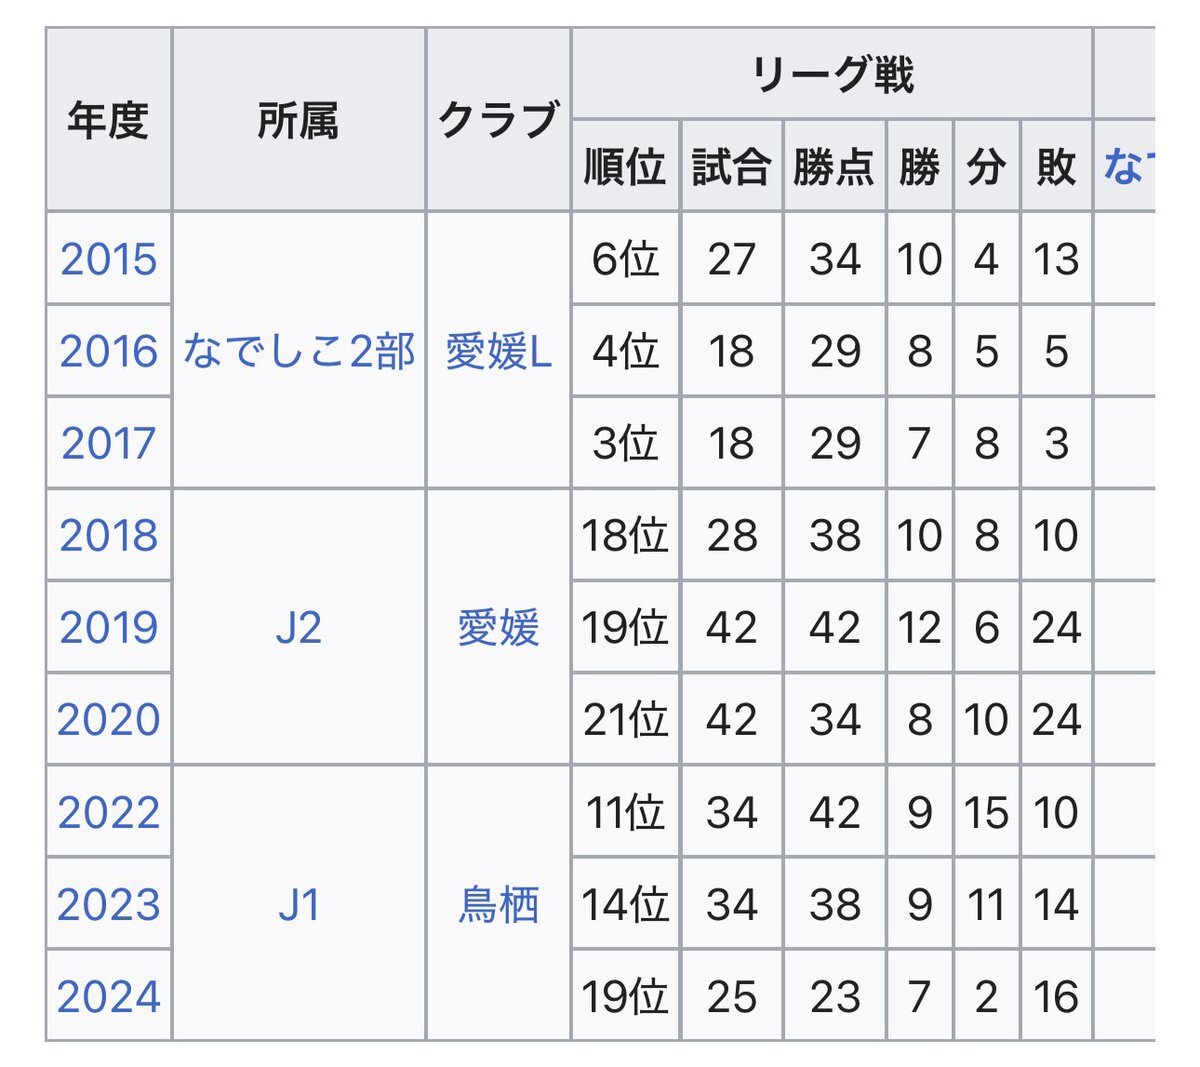Open the 2023 season link
This screenshot has width=1200, height=1067.
pyautogui.click(x=109, y=904)
